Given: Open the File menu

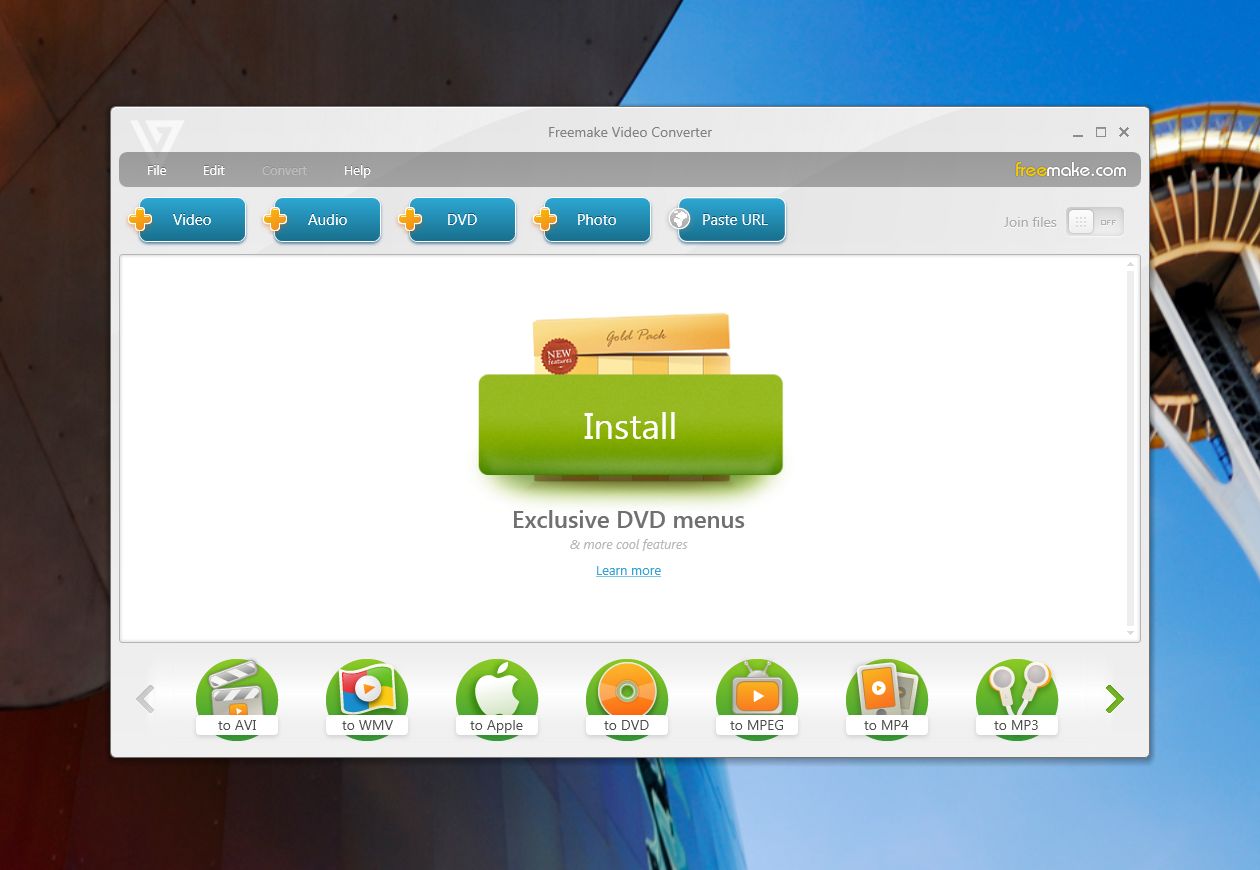Looking at the screenshot, I should click(x=157, y=171).
